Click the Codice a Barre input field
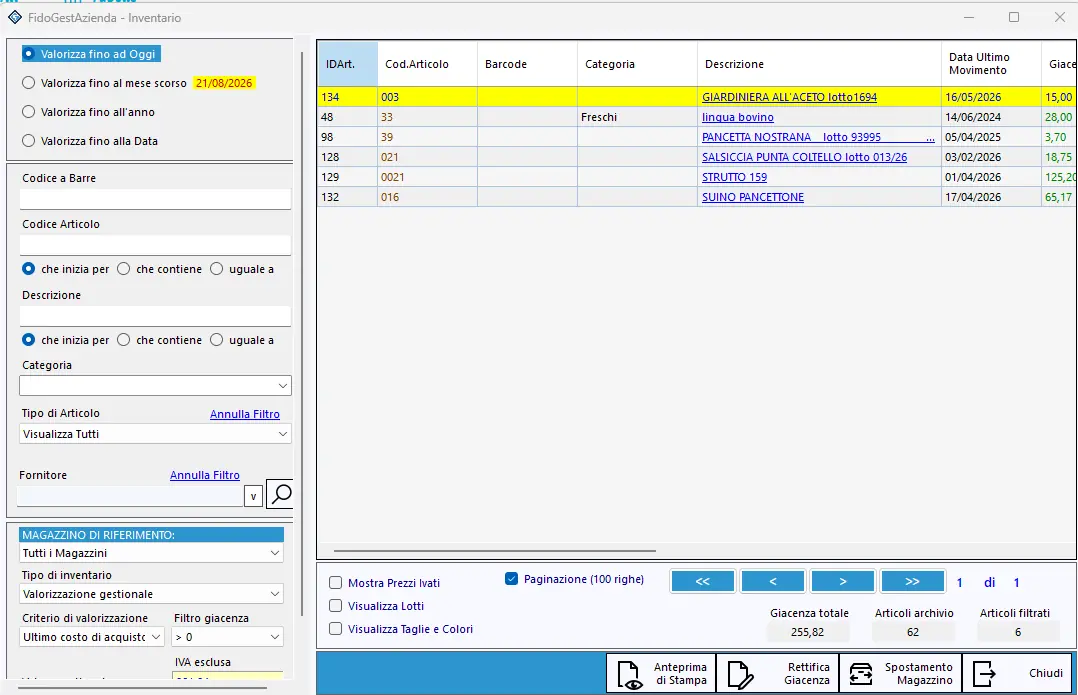 155,199
